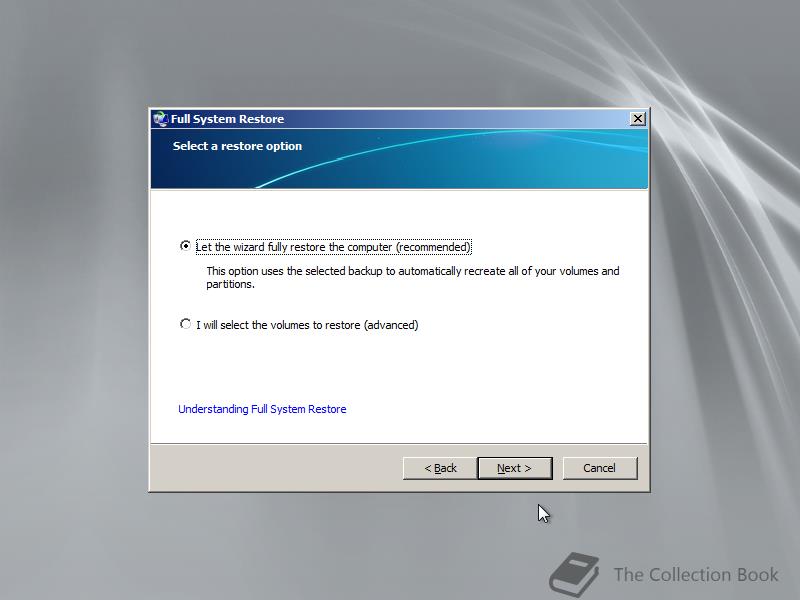
Task: Click the '(advanced)' text in second option
Action: coord(391,325)
